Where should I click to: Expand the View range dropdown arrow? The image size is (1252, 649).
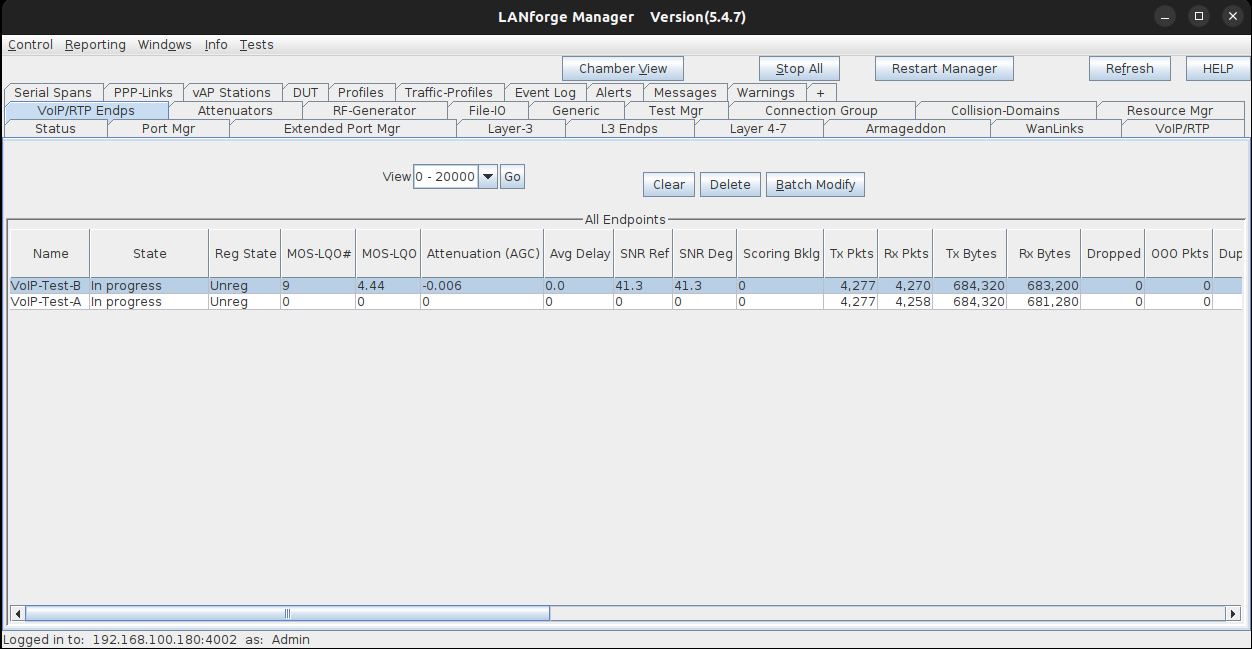click(488, 177)
